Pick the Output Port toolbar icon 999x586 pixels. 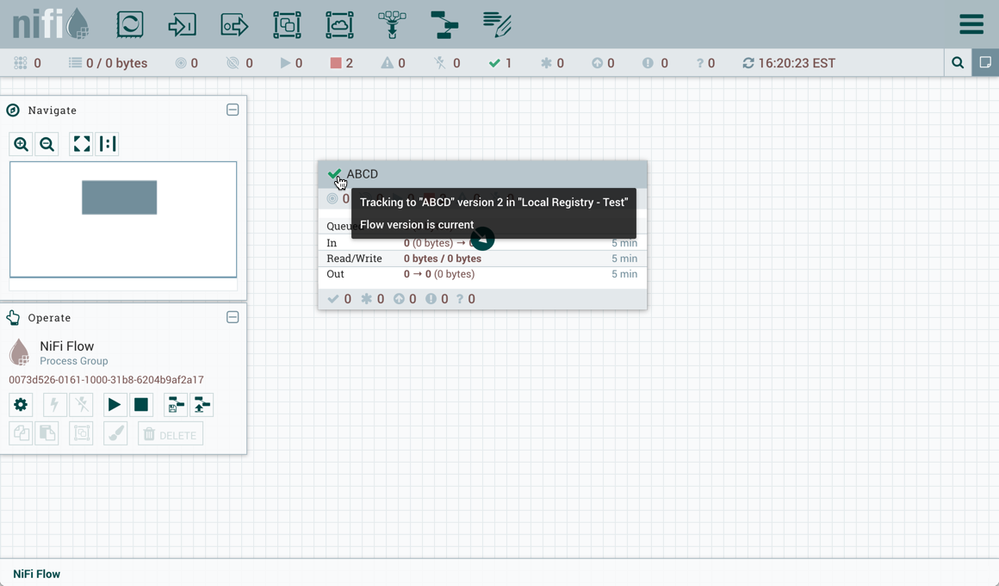(x=234, y=24)
